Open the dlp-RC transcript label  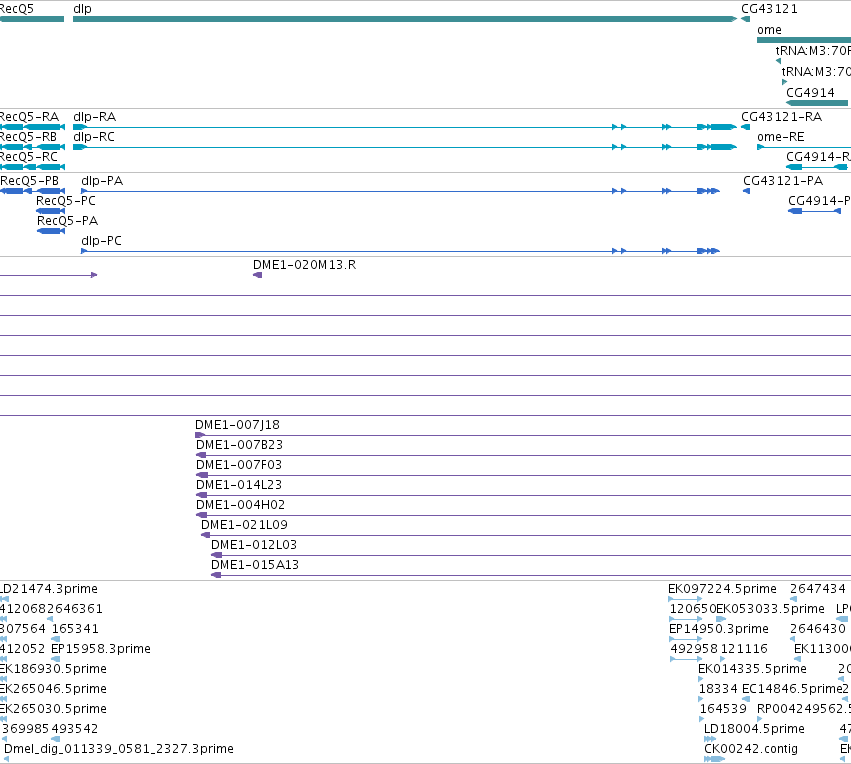click(94, 137)
